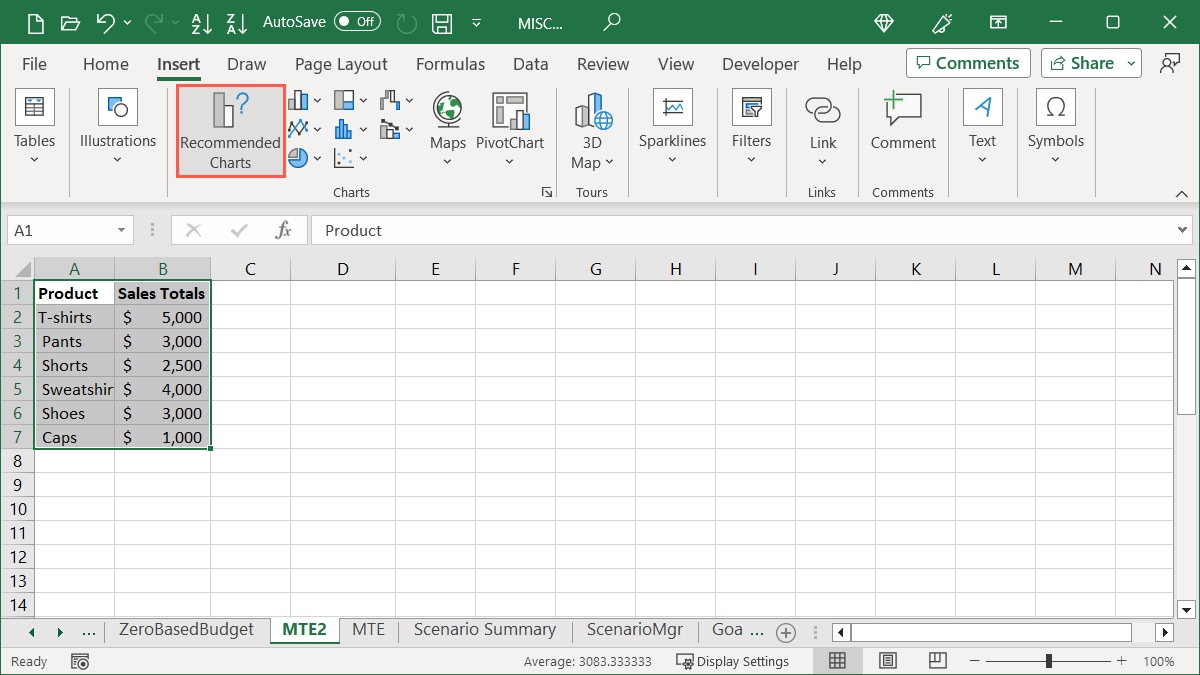The height and width of the screenshot is (675, 1200).
Task: Select cell C5 in the worksheet
Action: 250,389
